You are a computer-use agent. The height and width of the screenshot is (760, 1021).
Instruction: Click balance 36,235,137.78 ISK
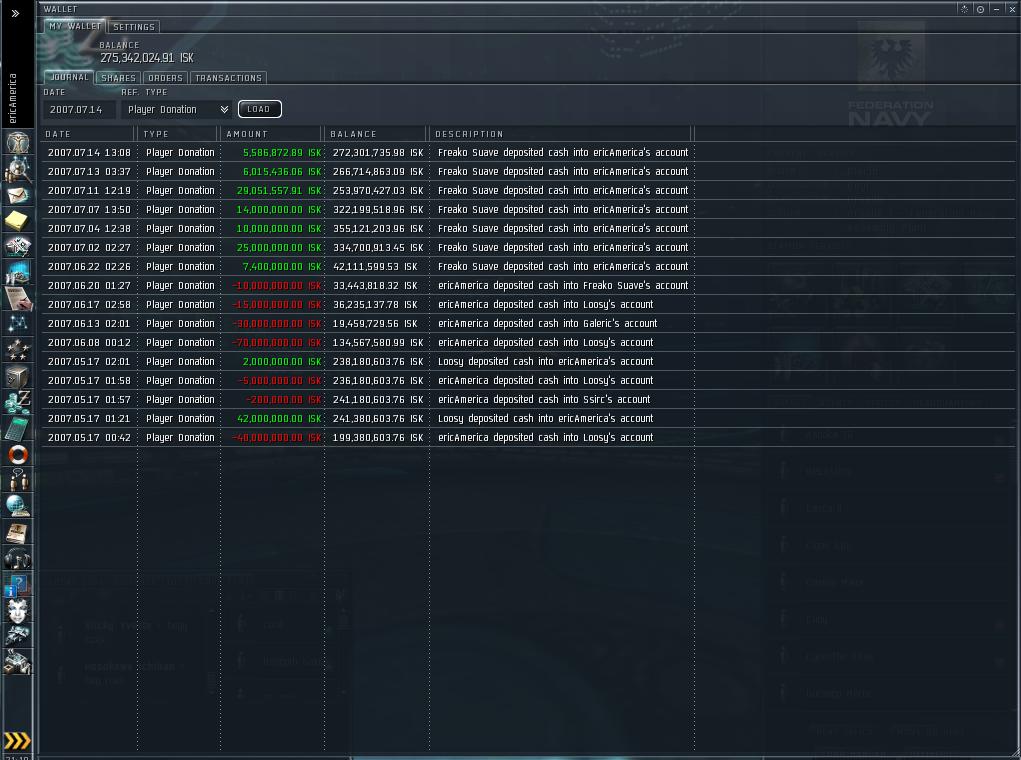pos(375,304)
